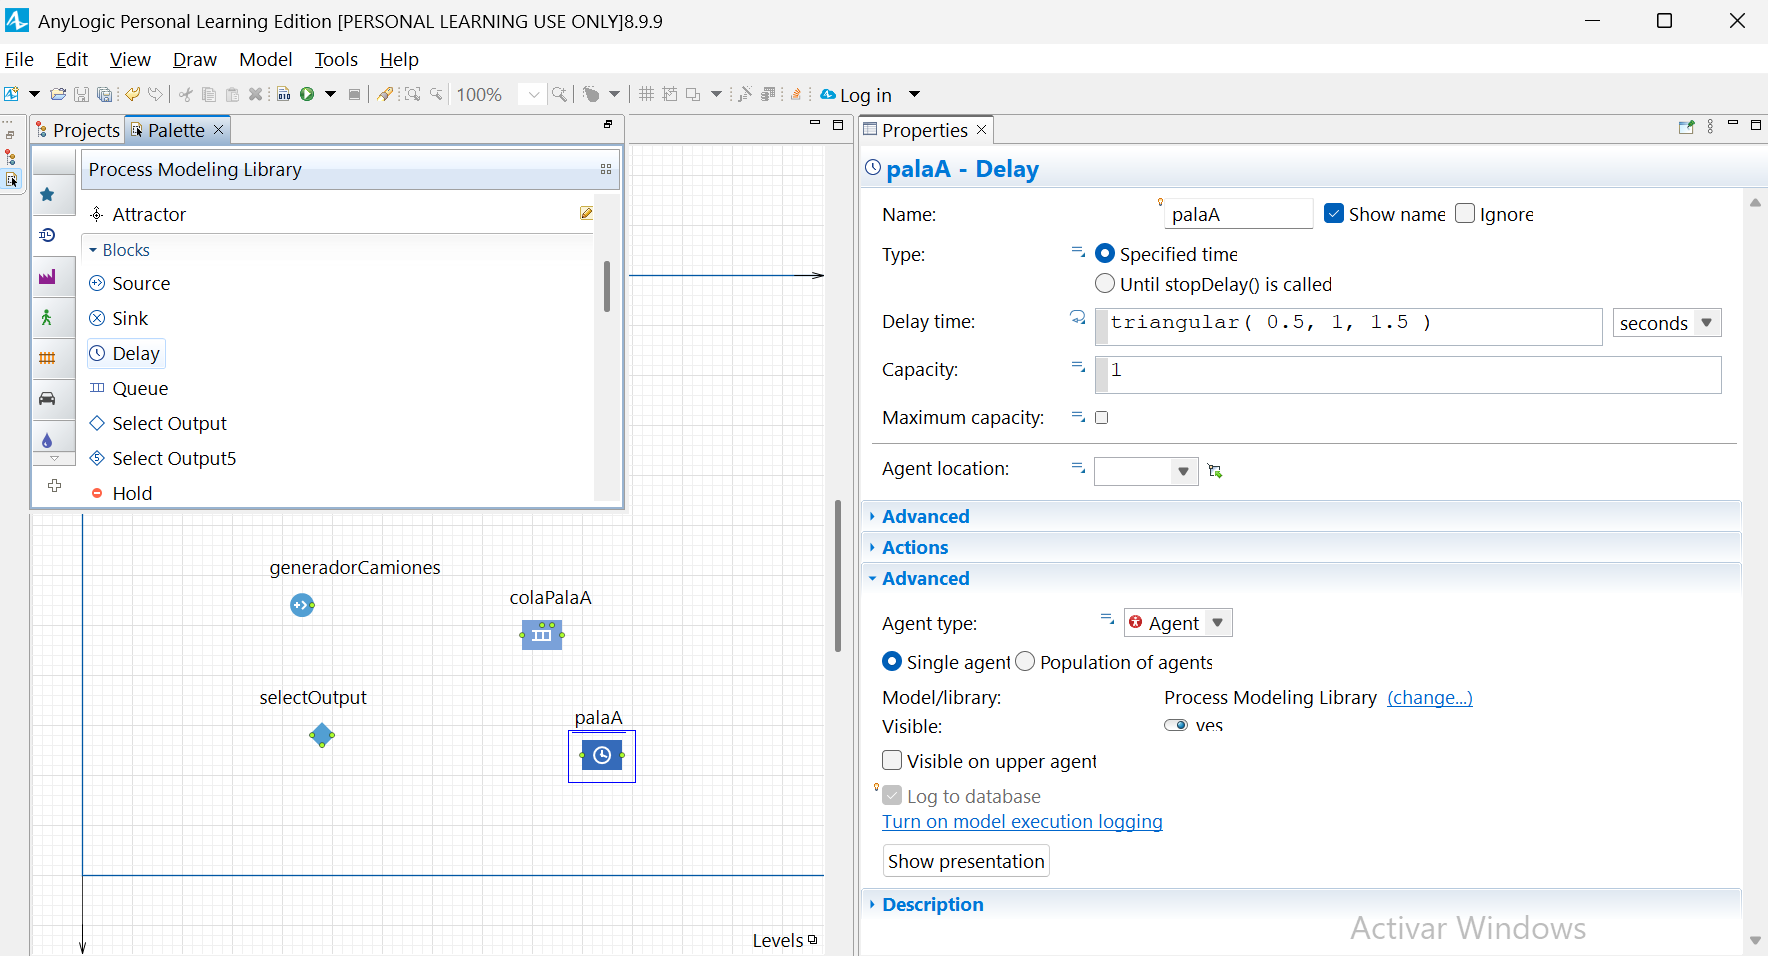Image resolution: width=1768 pixels, height=956 pixels.
Task: Select the Attractor element in palette
Action: [x=138, y=215]
